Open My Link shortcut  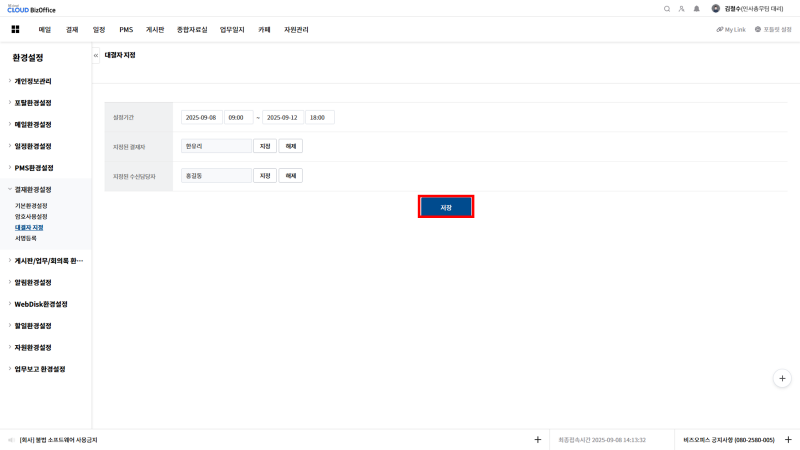(x=731, y=29)
